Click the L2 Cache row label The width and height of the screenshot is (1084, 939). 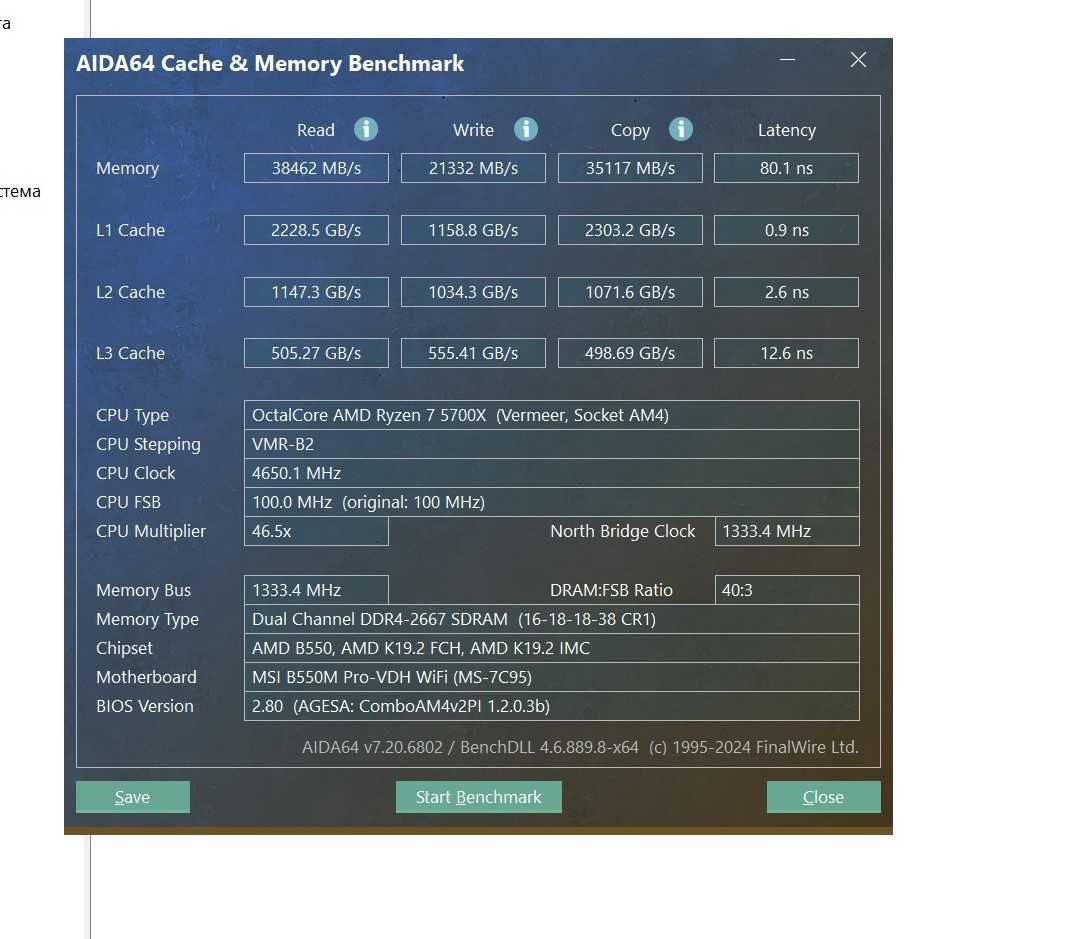pos(131,292)
